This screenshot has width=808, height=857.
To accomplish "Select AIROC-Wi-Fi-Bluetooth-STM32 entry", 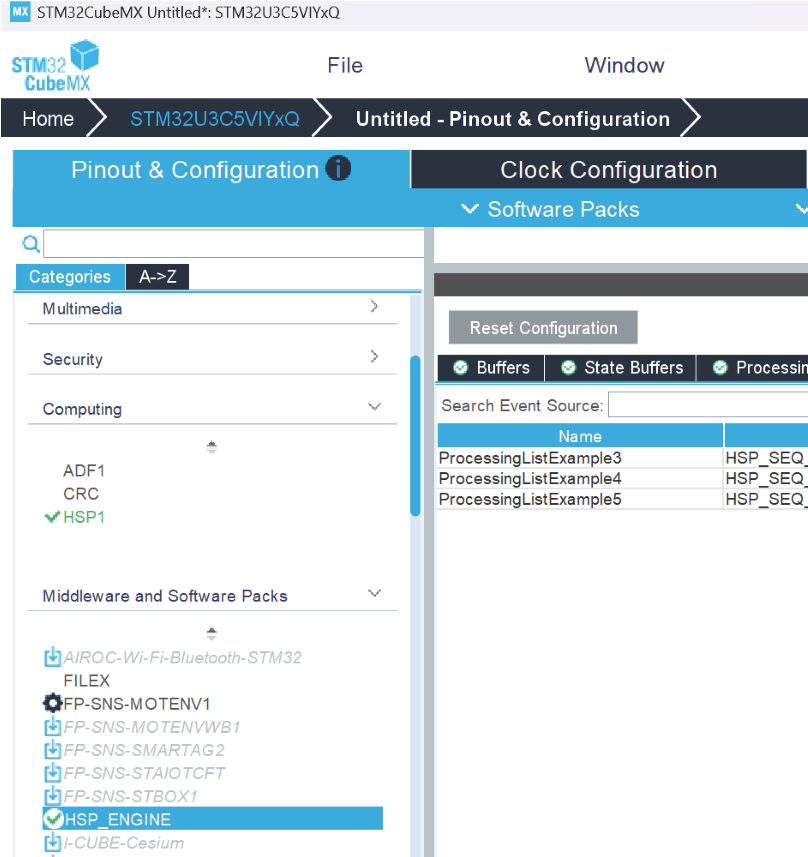I will (182, 657).
